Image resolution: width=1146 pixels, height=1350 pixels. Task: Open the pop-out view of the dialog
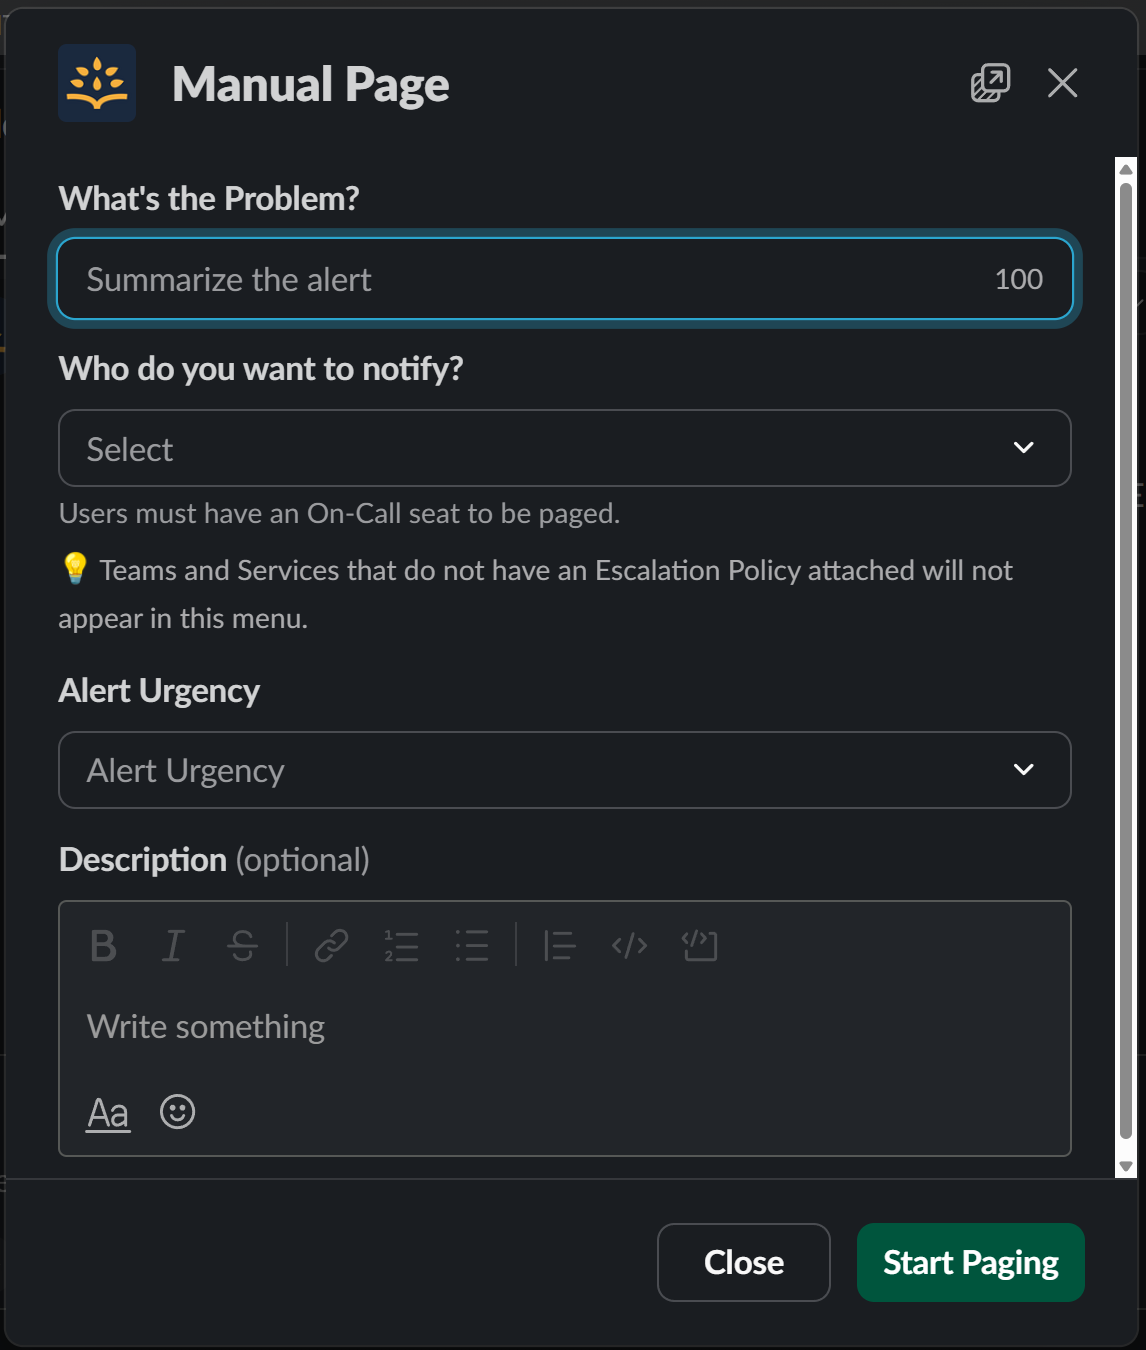click(x=990, y=84)
